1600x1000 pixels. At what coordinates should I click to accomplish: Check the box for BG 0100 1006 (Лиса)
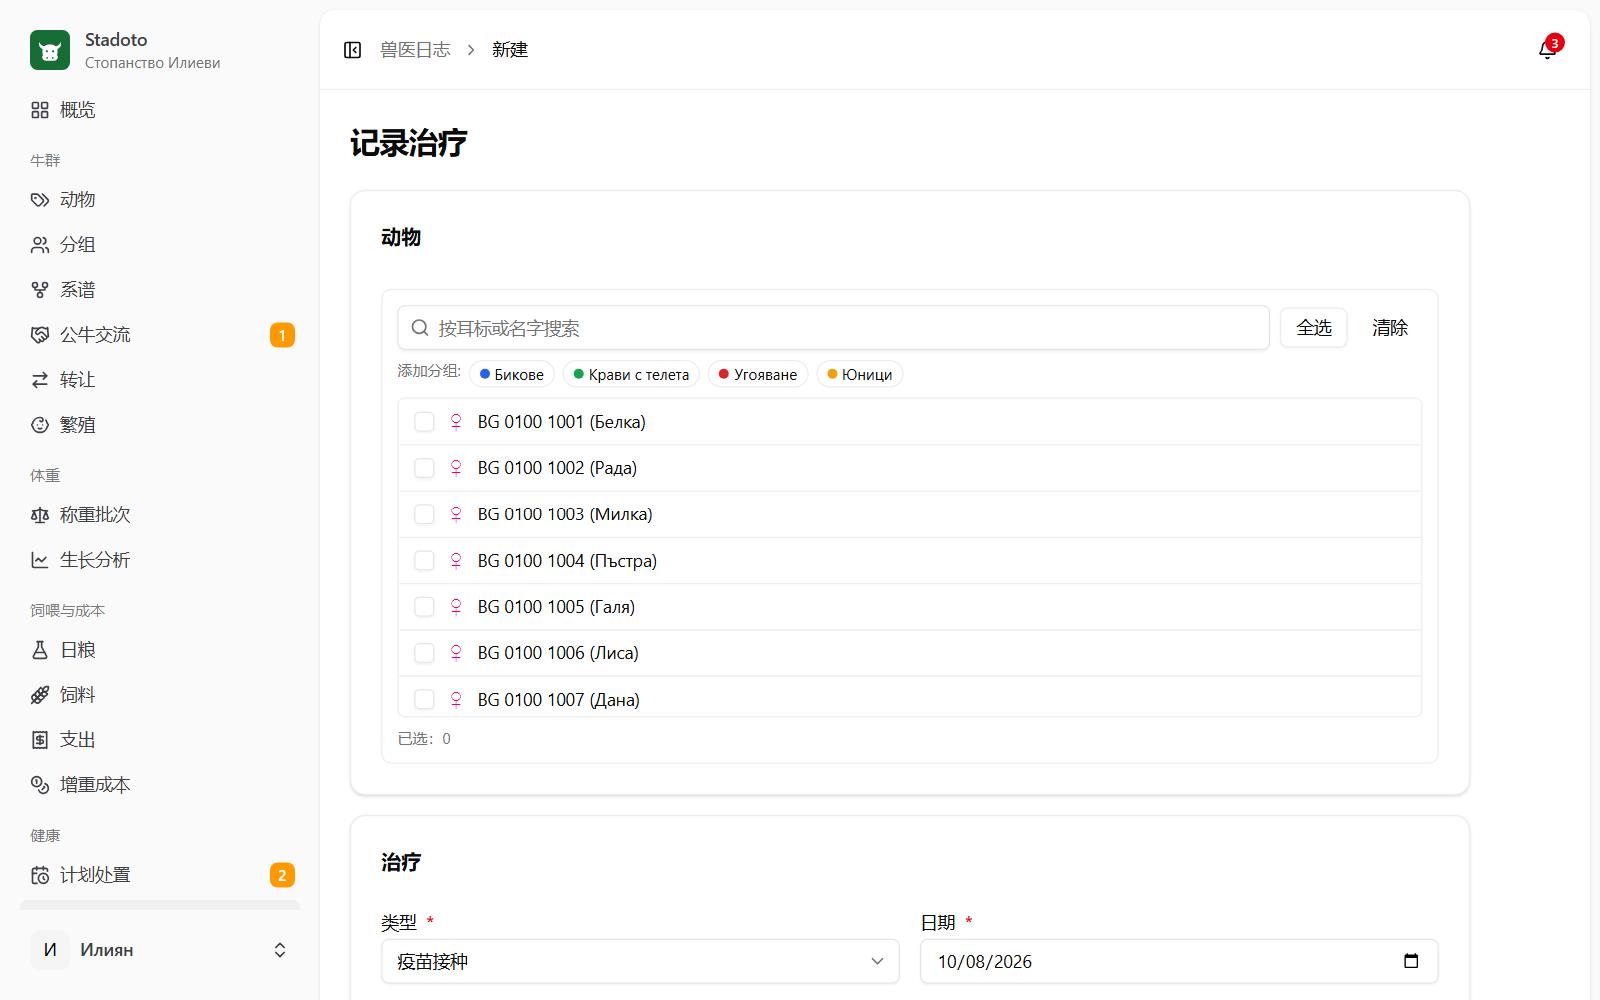coord(424,653)
